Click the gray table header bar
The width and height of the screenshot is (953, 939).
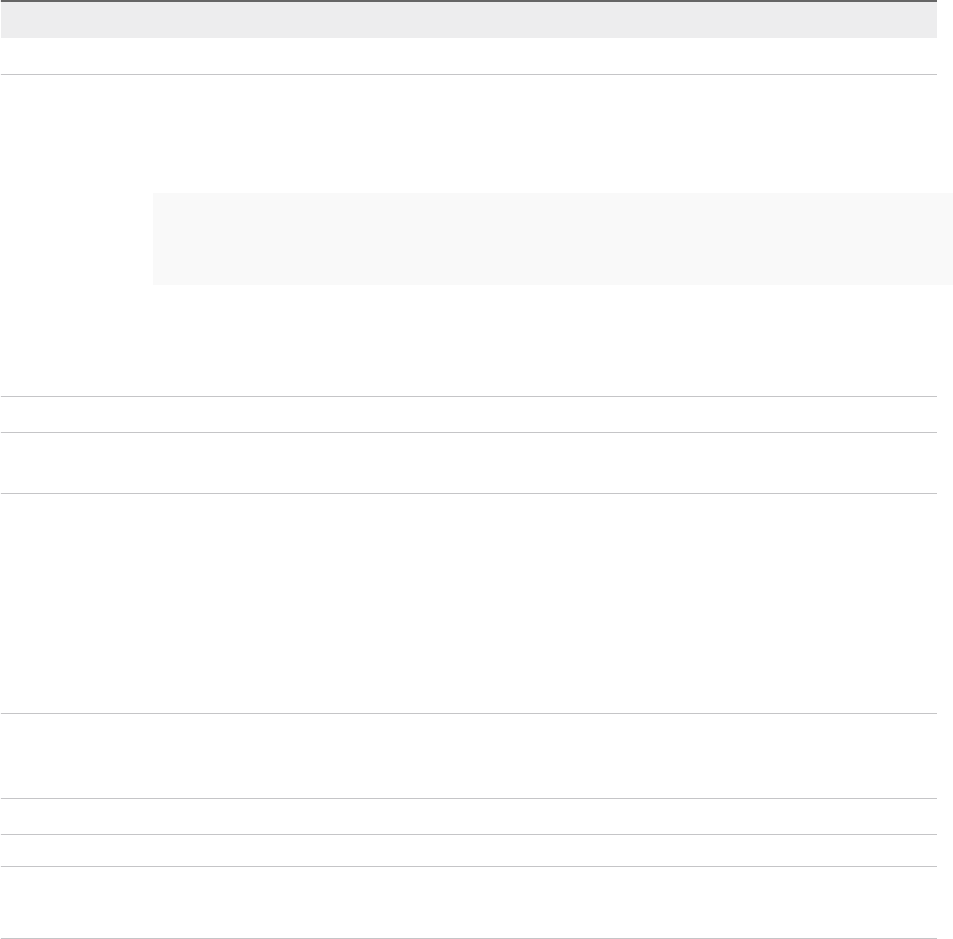(468, 19)
